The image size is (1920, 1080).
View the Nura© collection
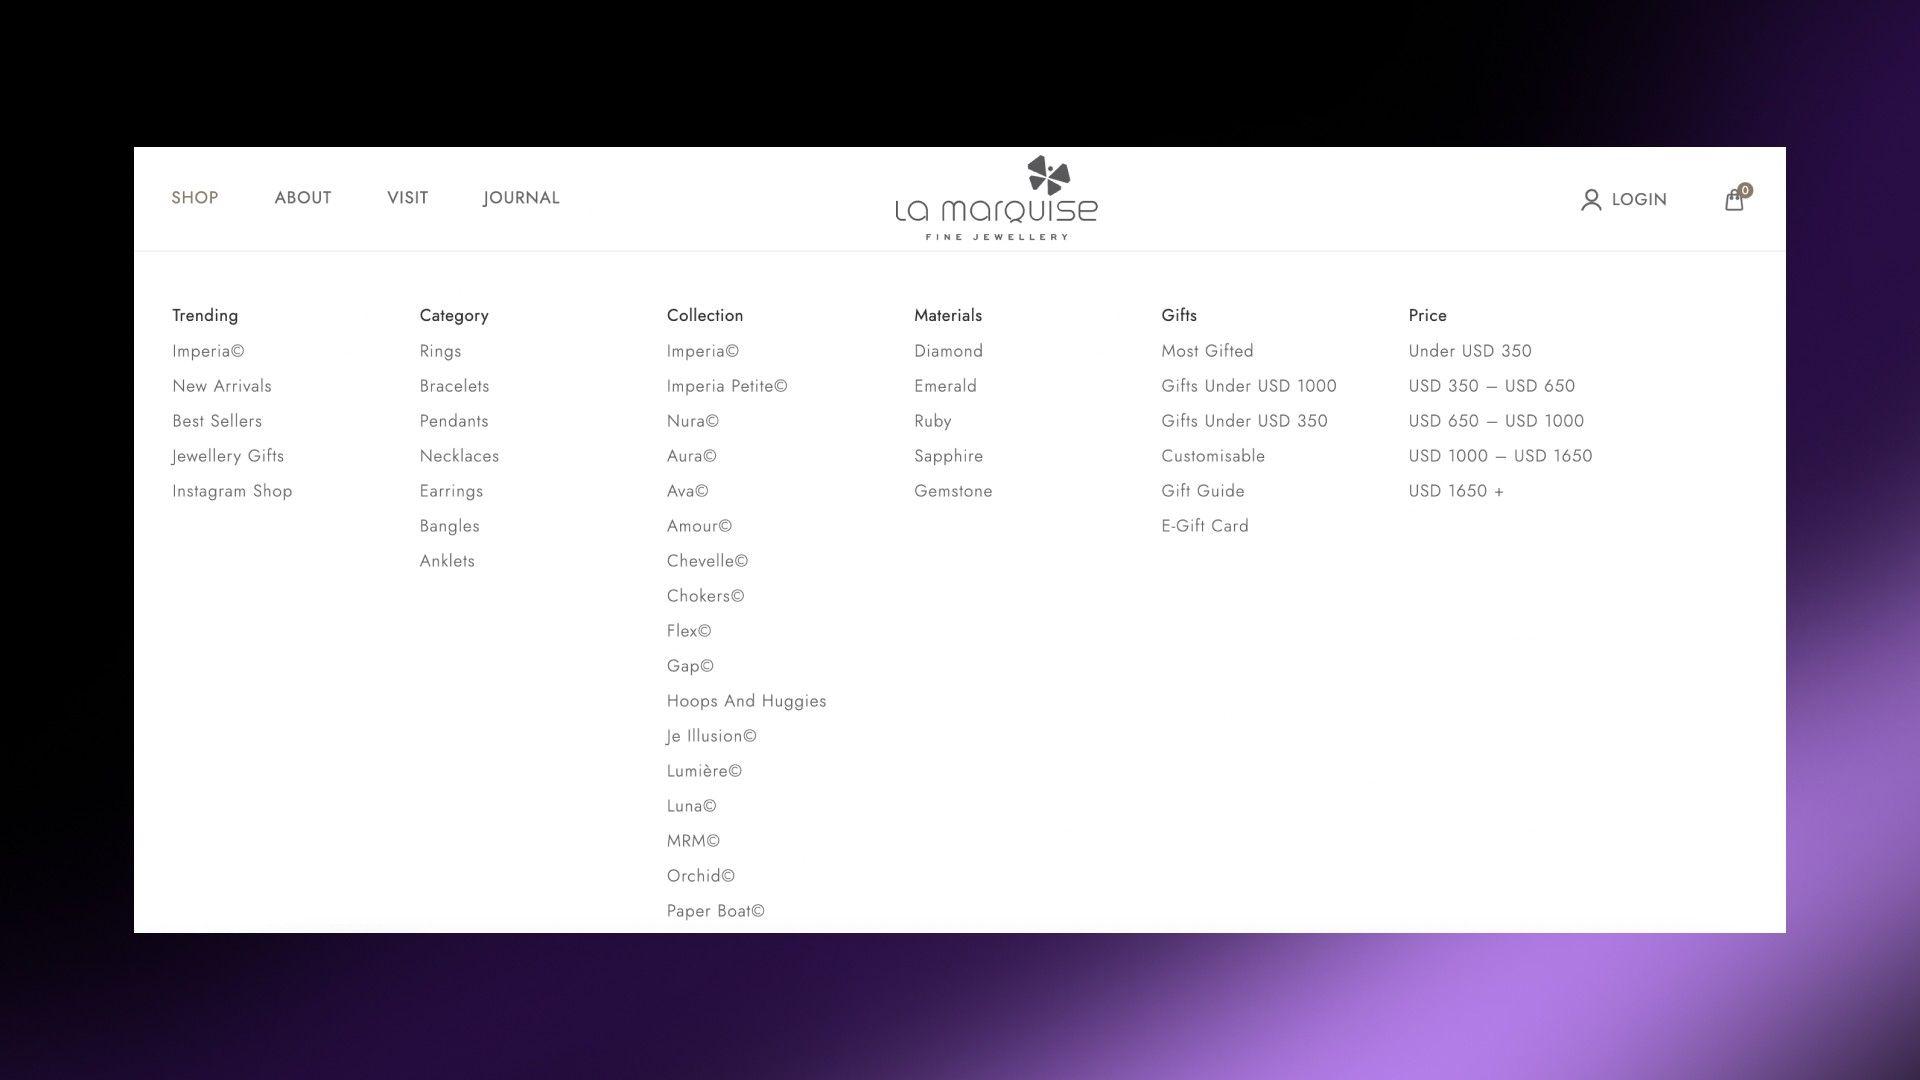693,421
